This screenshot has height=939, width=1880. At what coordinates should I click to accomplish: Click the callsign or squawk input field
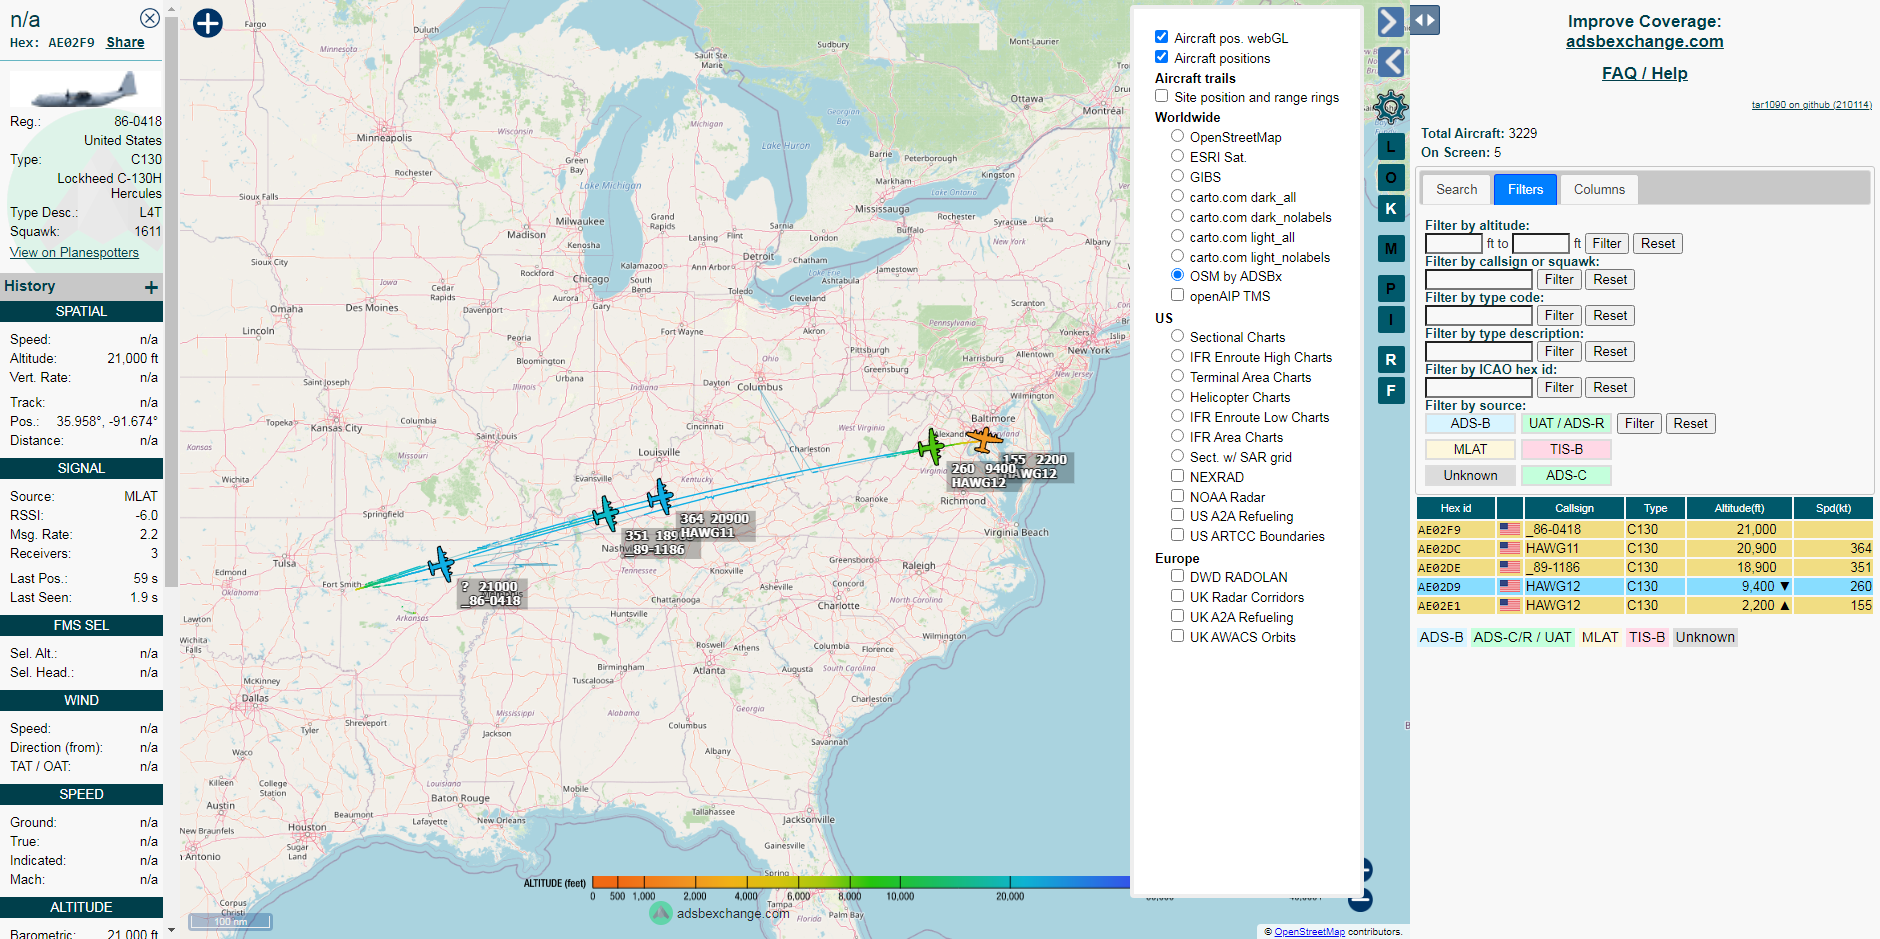(1478, 279)
